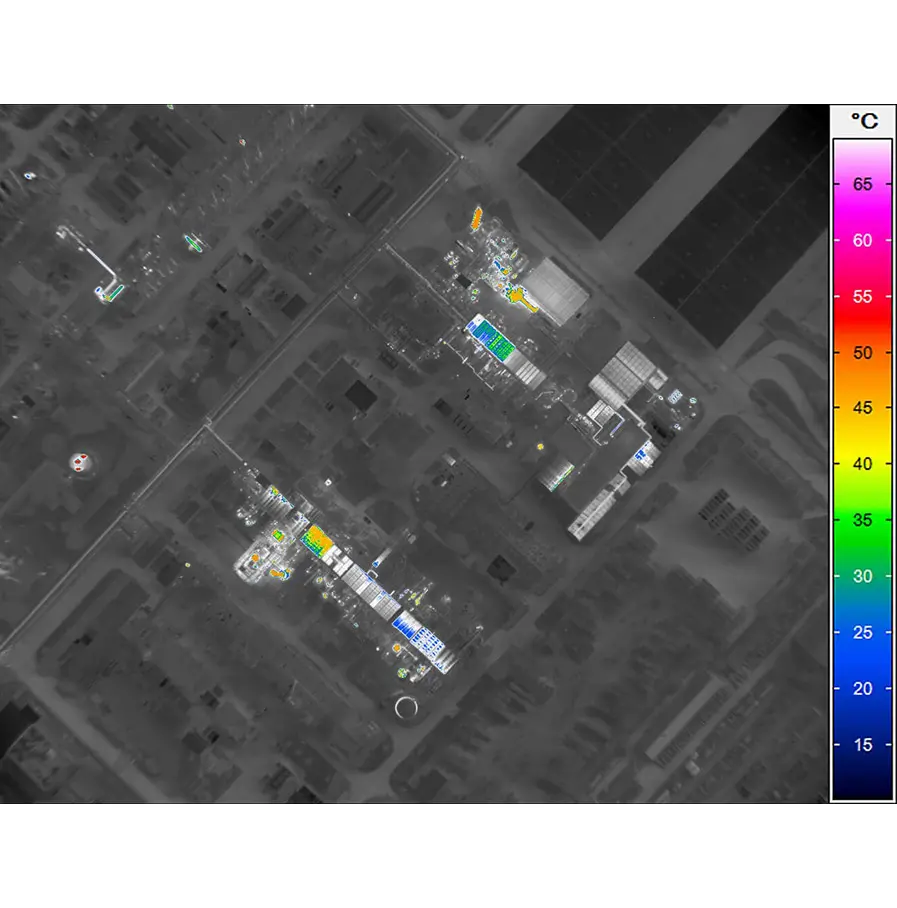The image size is (897, 908).
Task: Select the 65 degree scale label
Action: pos(862,184)
